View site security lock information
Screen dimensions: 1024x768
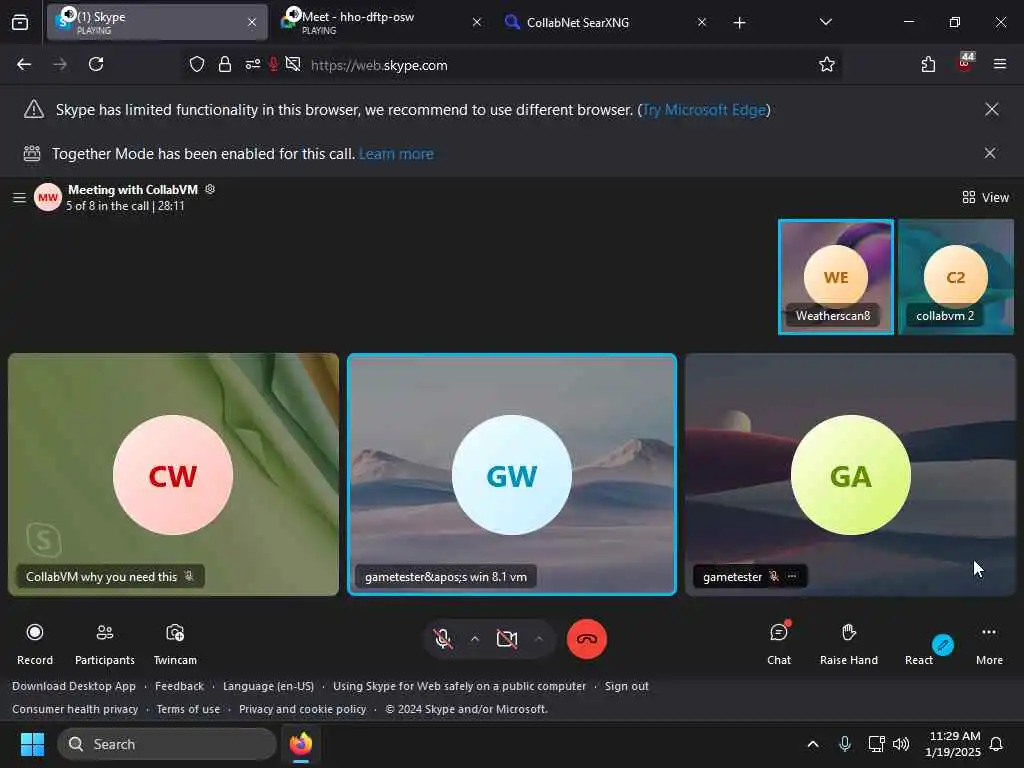tap(225, 64)
